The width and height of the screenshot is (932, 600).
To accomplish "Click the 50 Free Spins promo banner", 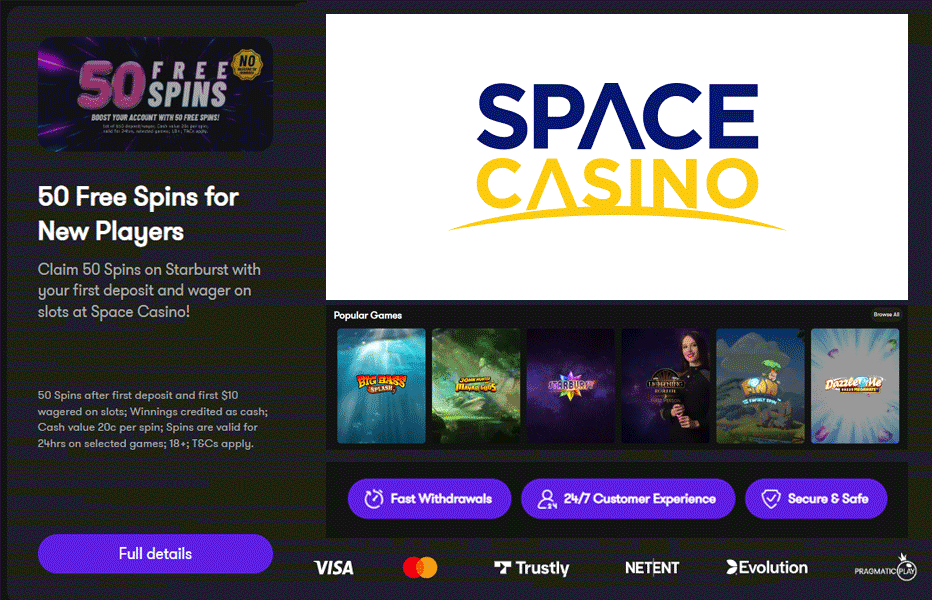I will [155, 94].
